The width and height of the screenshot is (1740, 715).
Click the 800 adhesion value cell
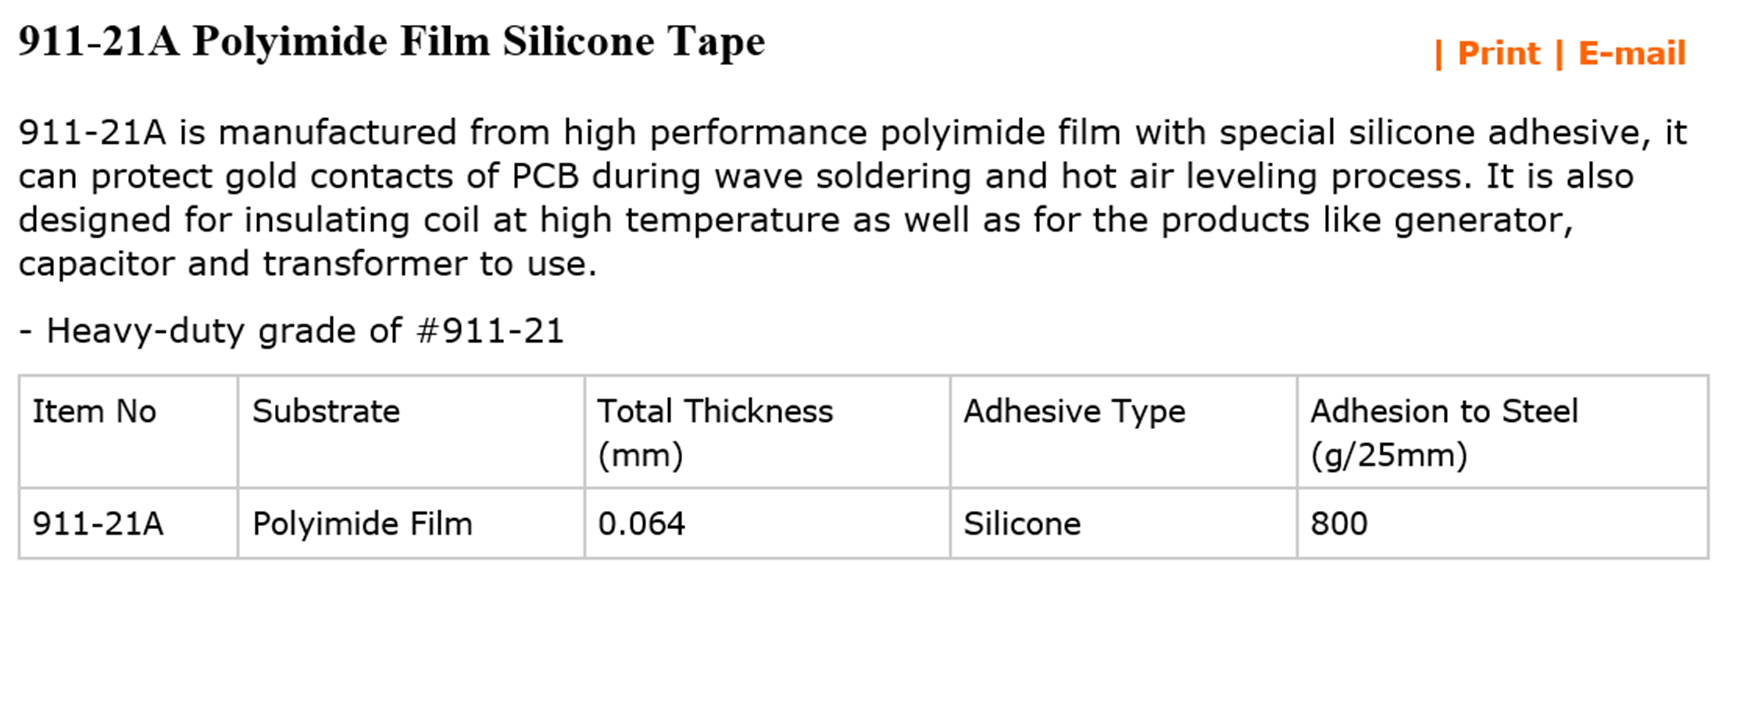click(1339, 523)
